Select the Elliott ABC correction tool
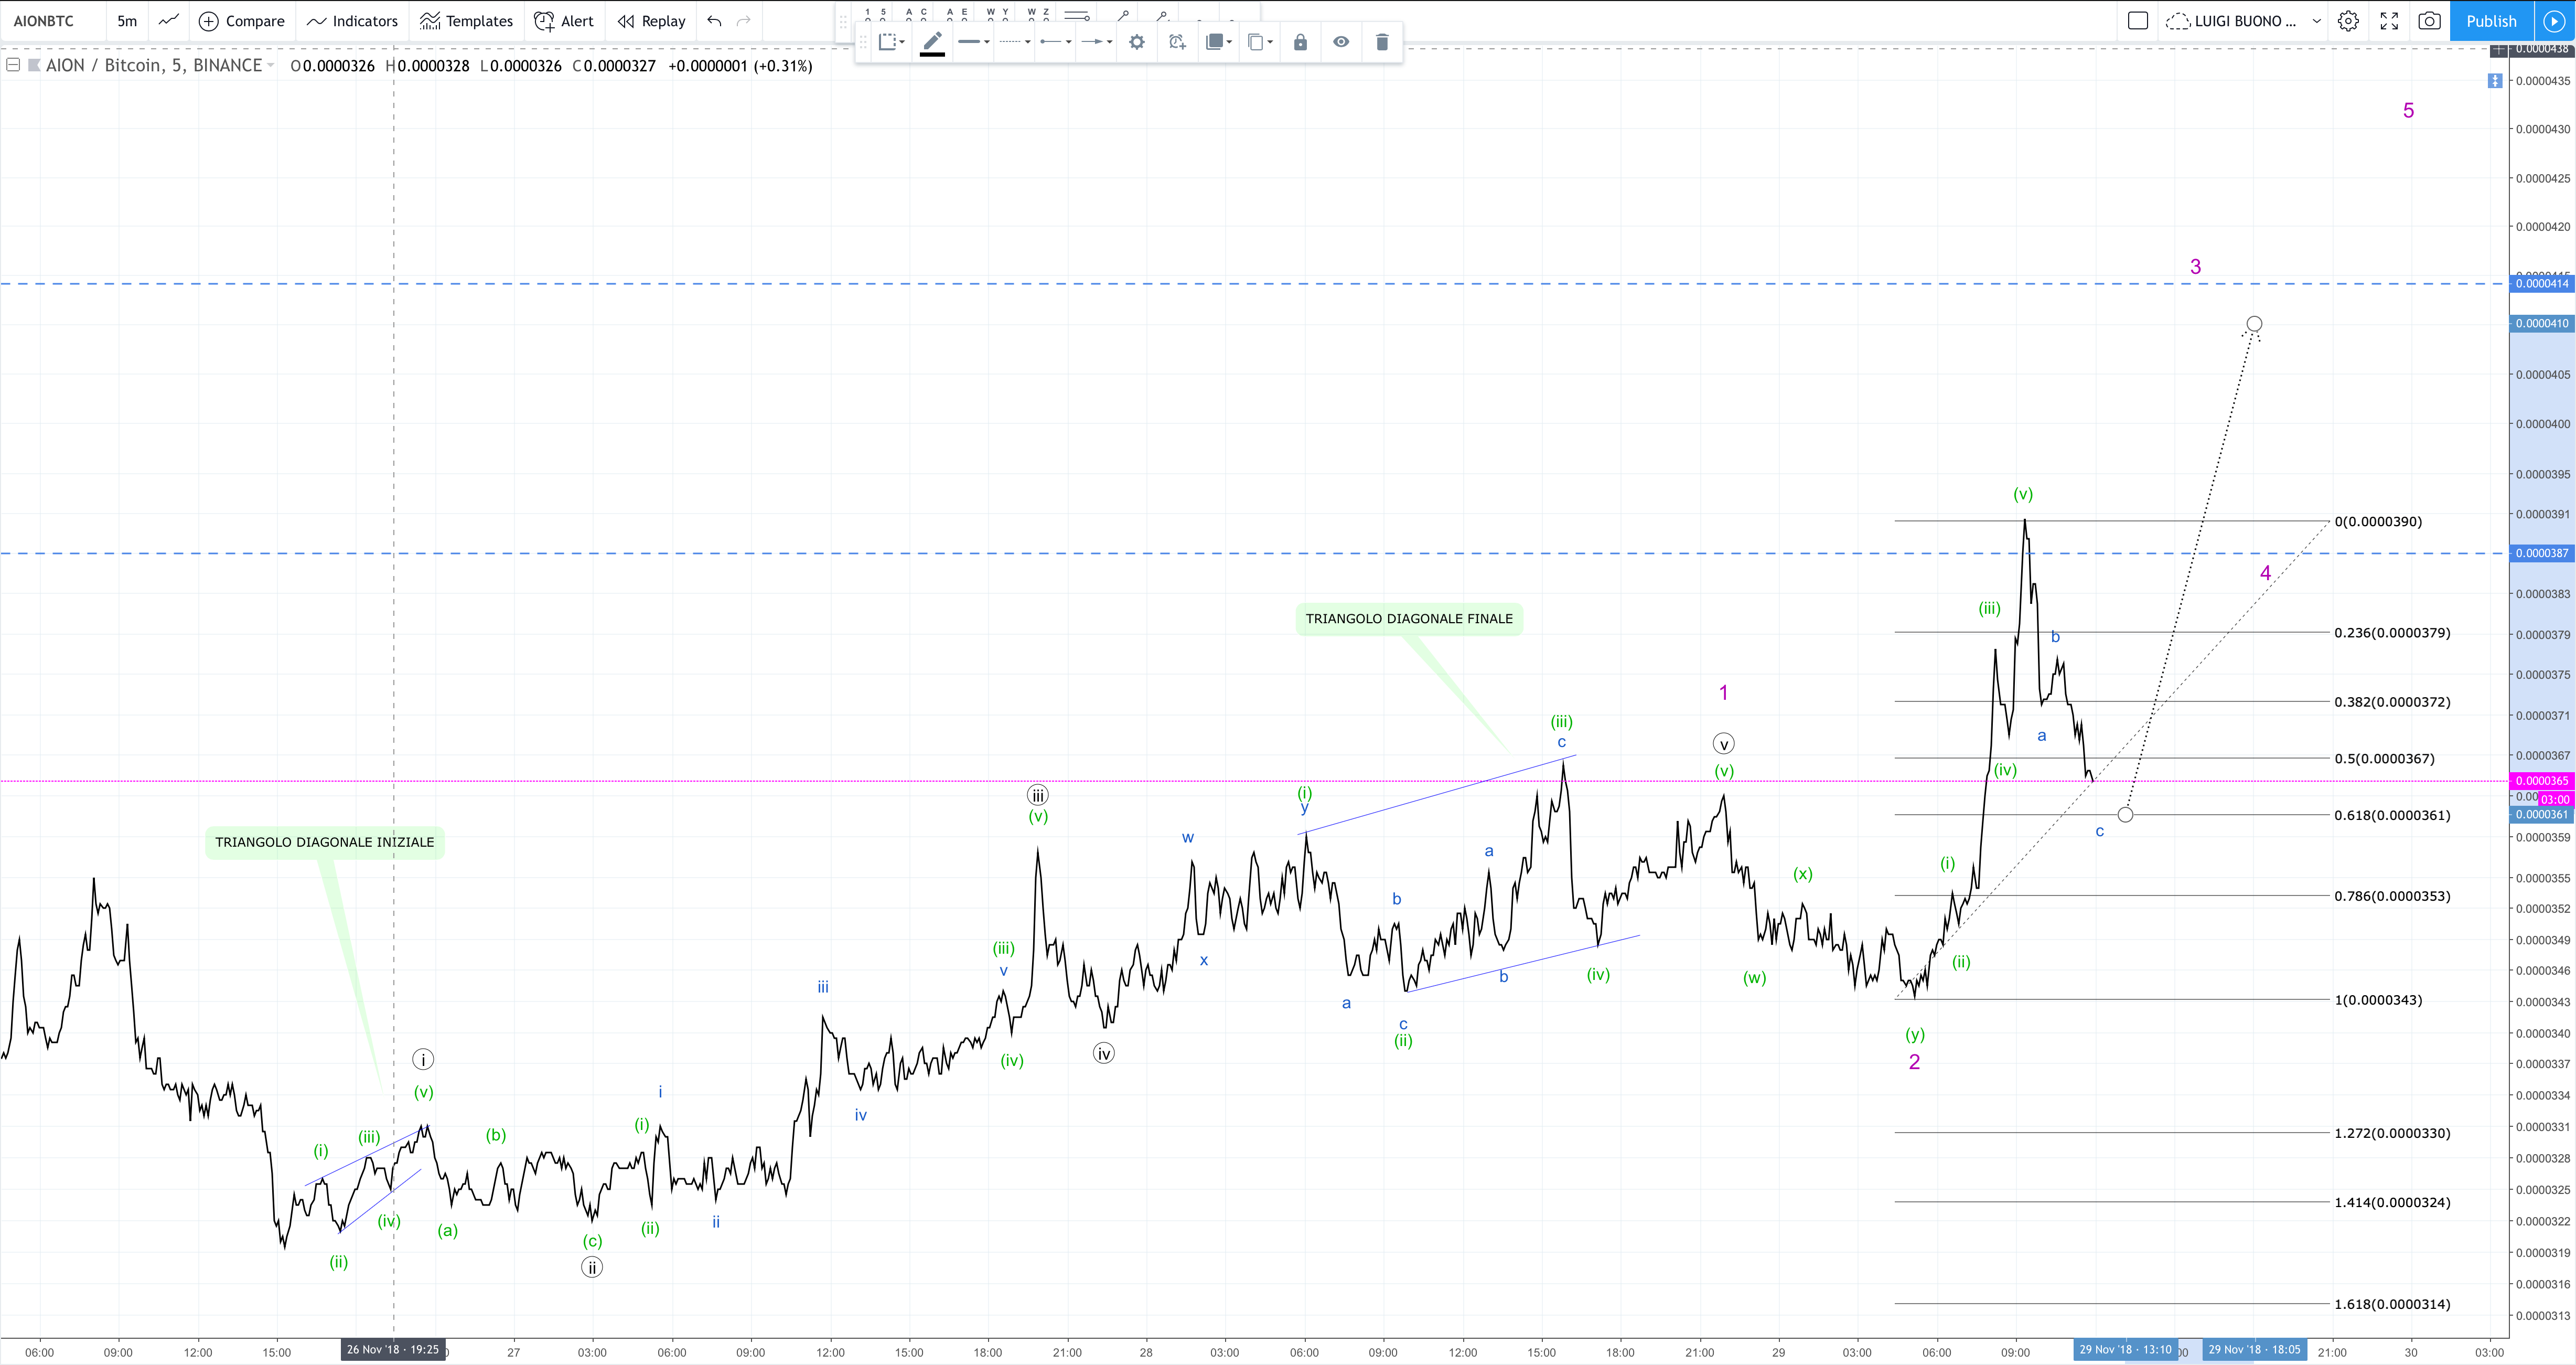The image size is (2576, 1365). (916, 13)
